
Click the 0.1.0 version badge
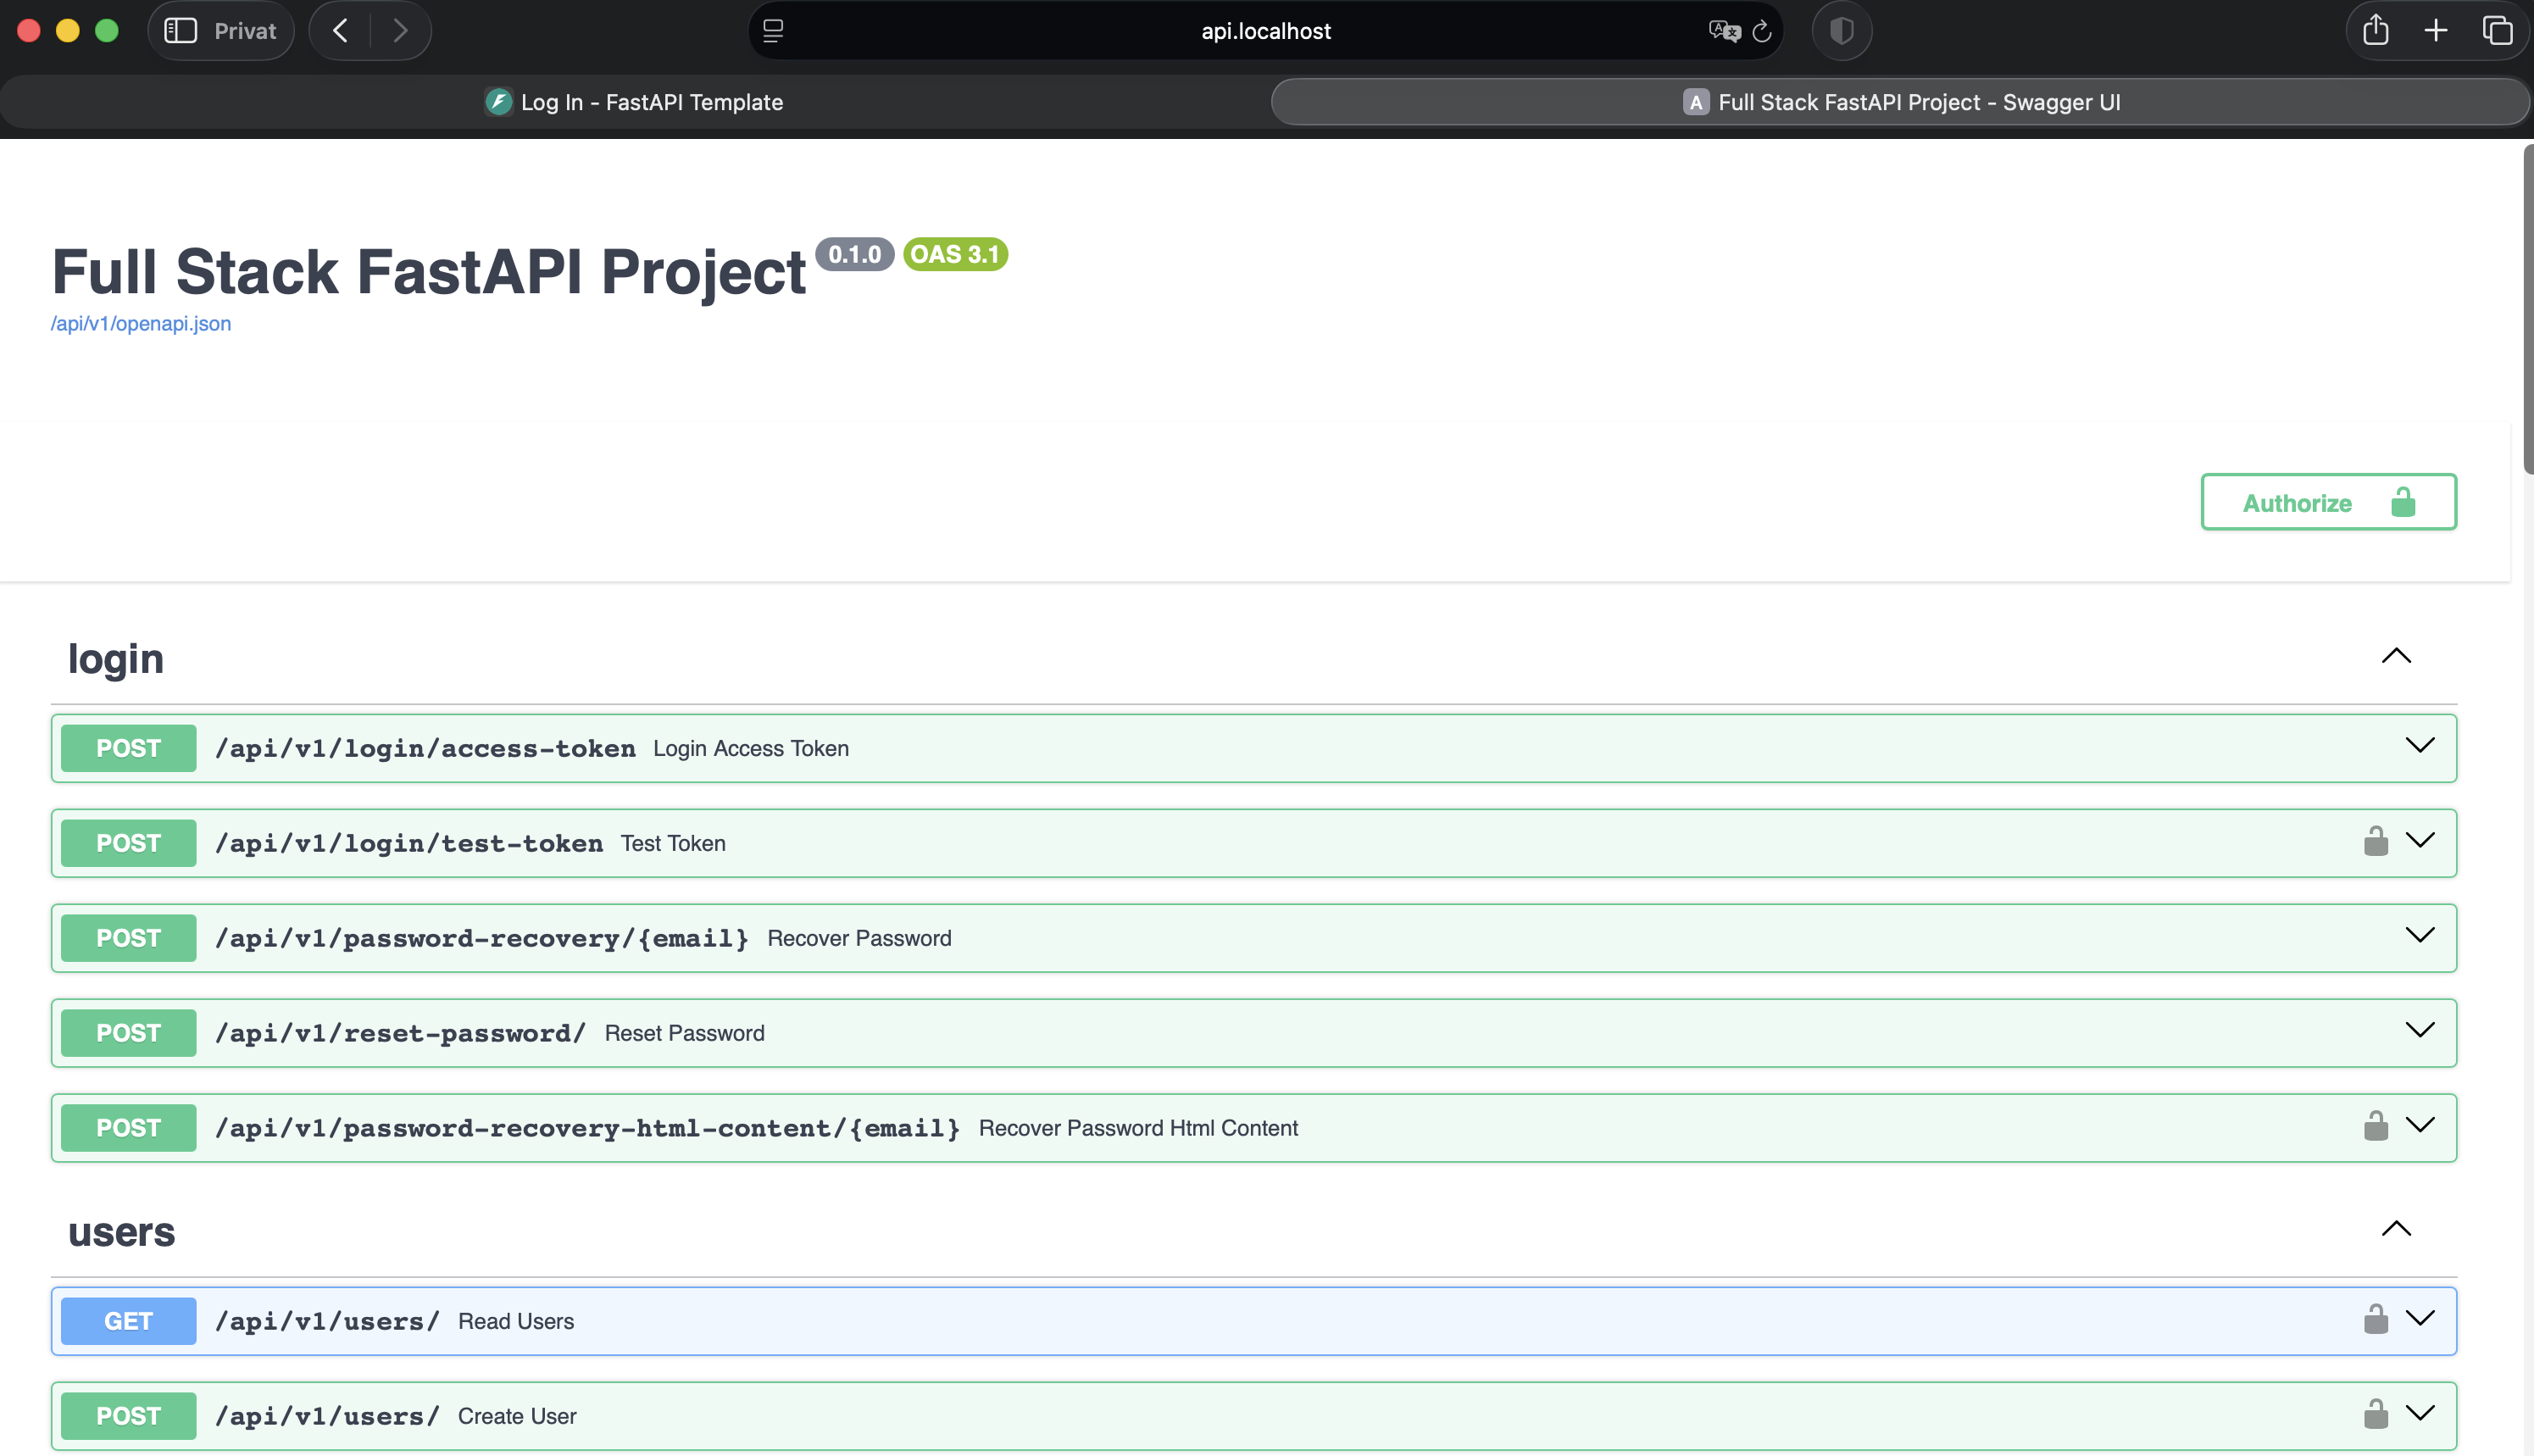[x=855, y=254]
